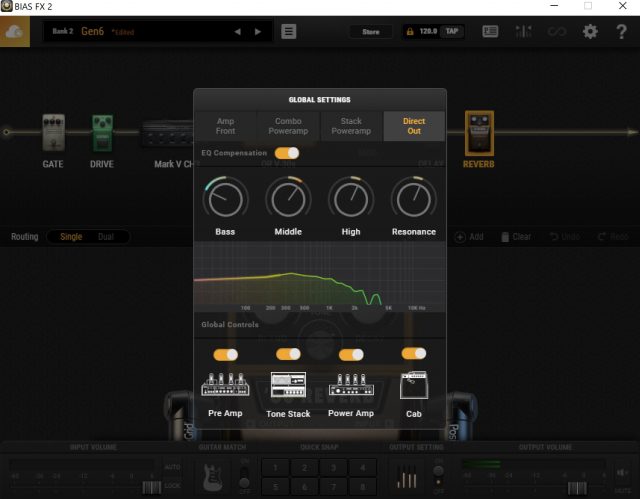Screen dimensions: 640x499
Task: Select Dual routing mode
Action: point(106,237)
